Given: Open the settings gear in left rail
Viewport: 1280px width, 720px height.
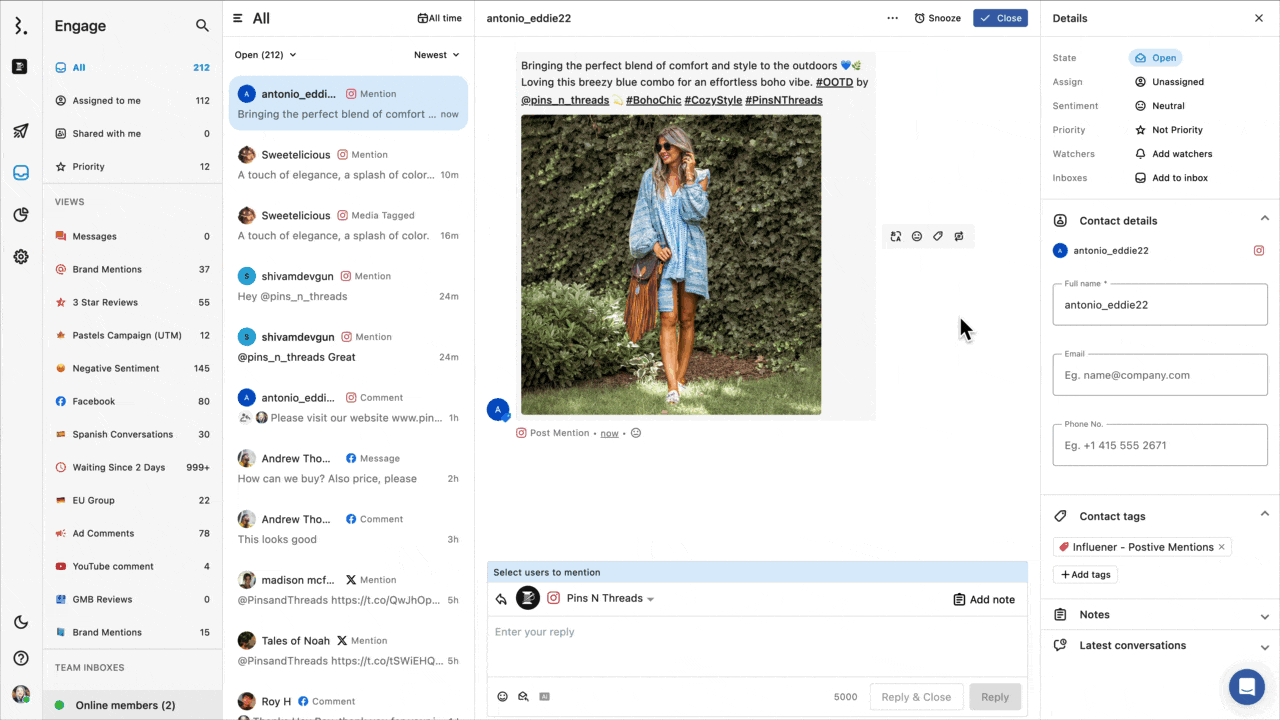Looking at the screenshot, I should [x=21, y=257].
